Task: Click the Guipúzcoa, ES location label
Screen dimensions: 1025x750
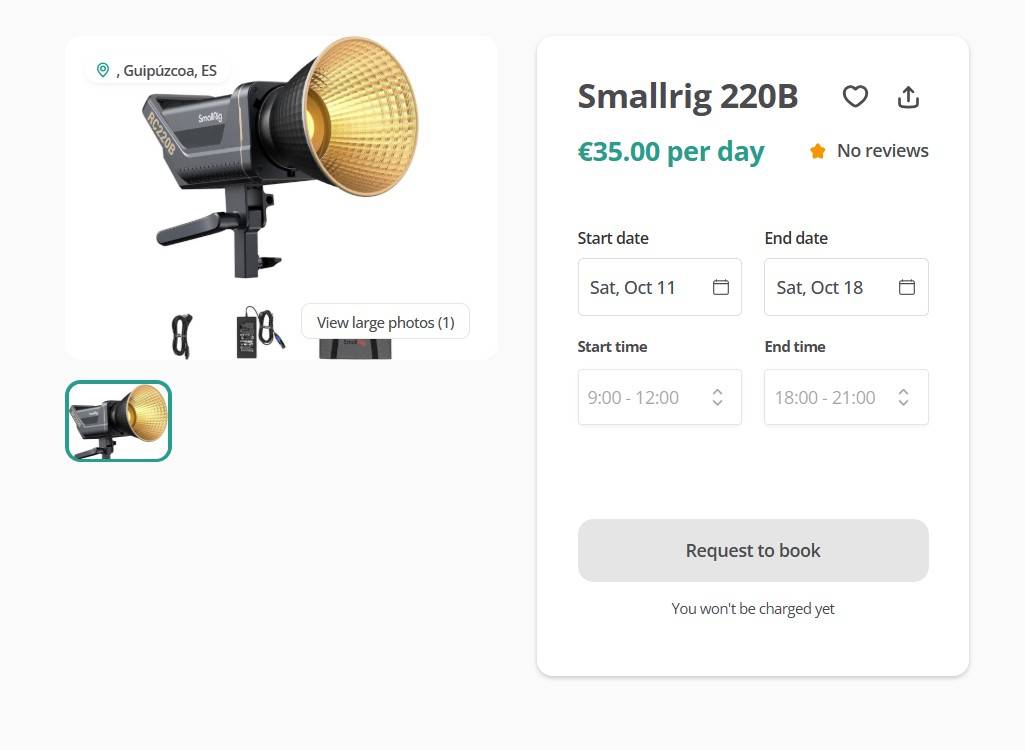Action: click(168, 71)
